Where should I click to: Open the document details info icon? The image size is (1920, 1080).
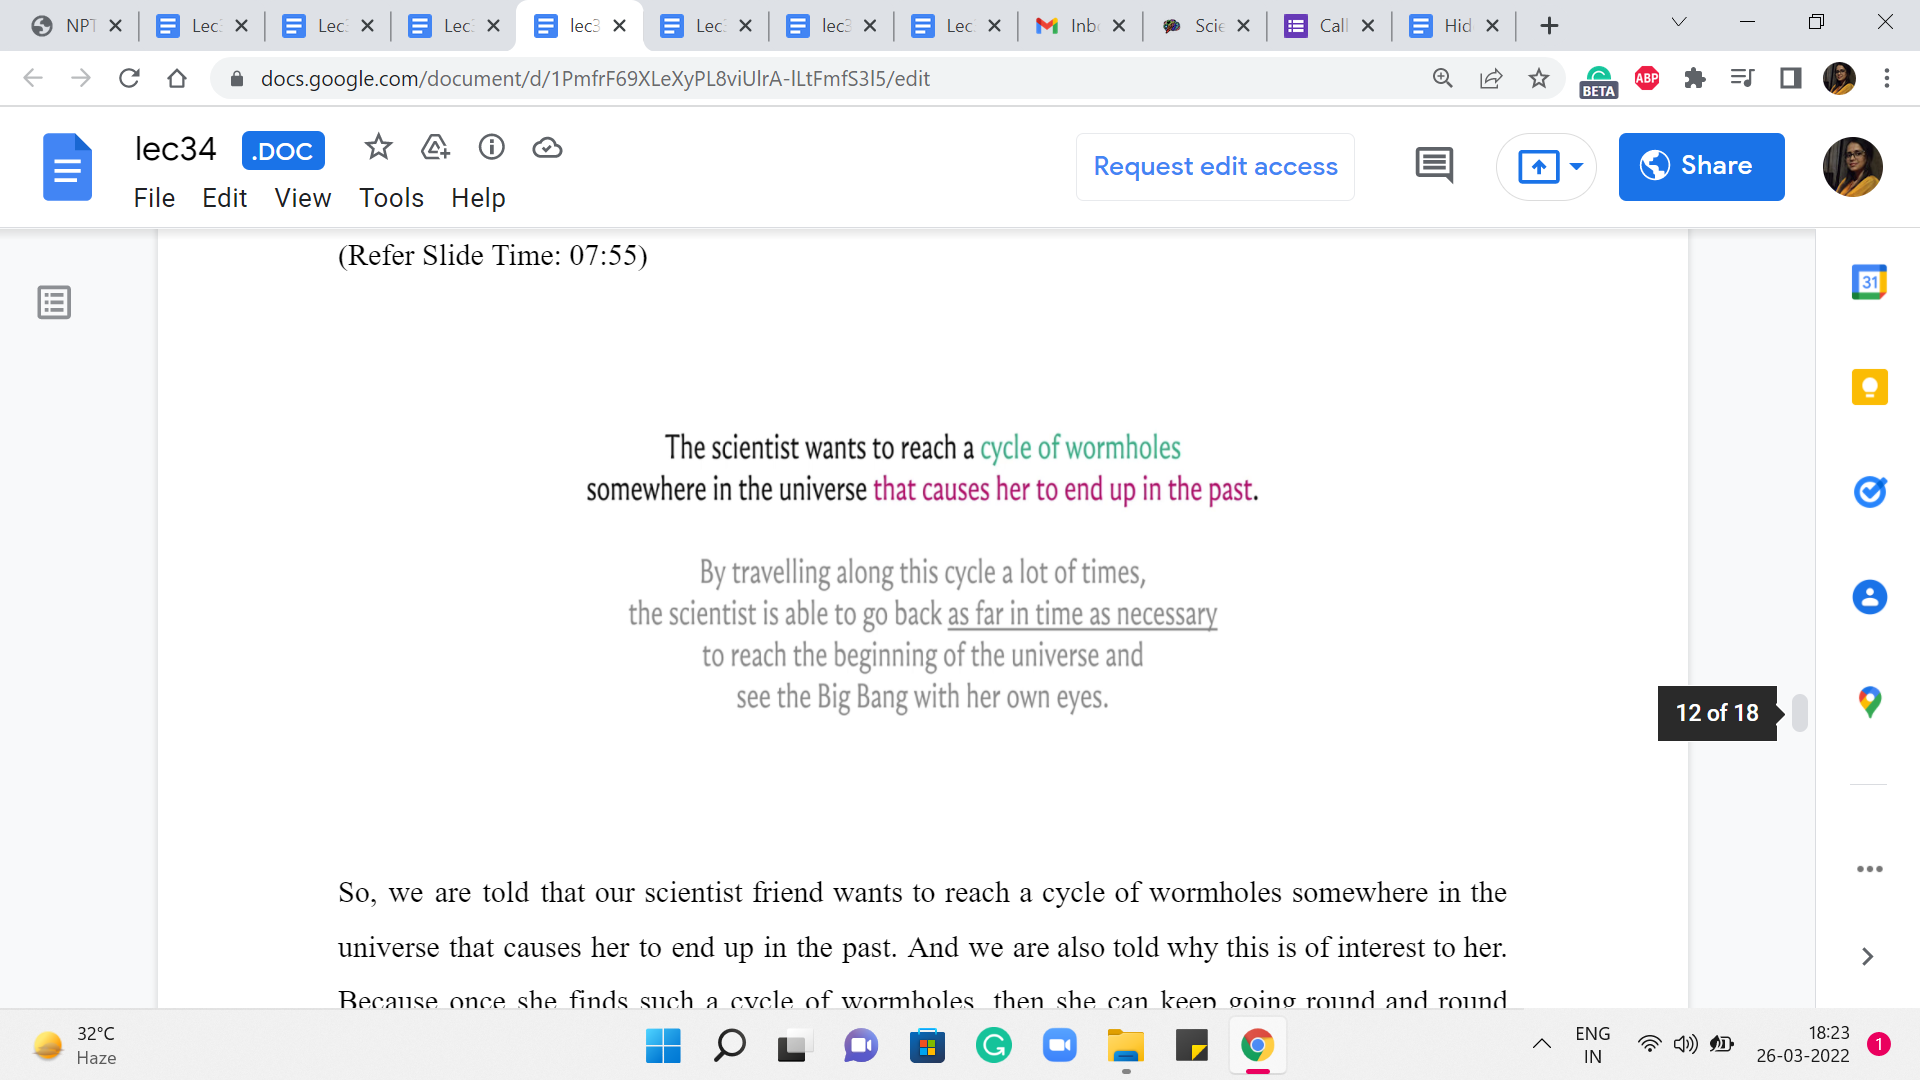tap(491, 148)
